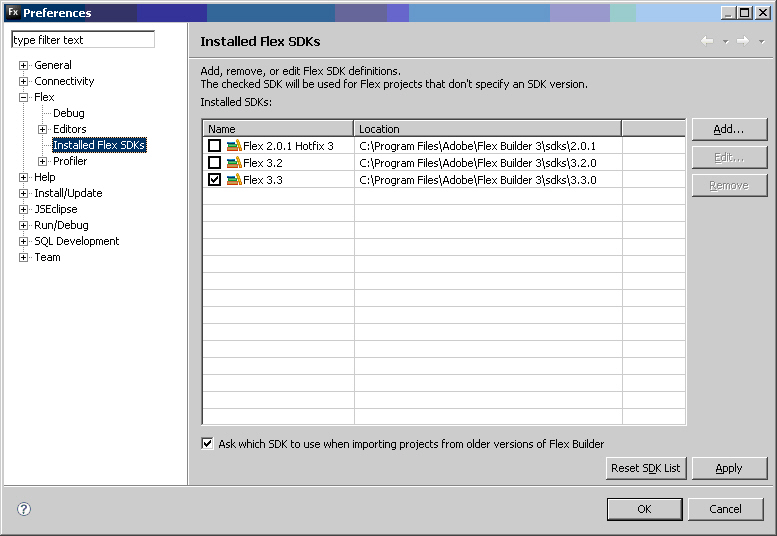Select the Run/Debug preference category
777x536 pixels.
61,225
